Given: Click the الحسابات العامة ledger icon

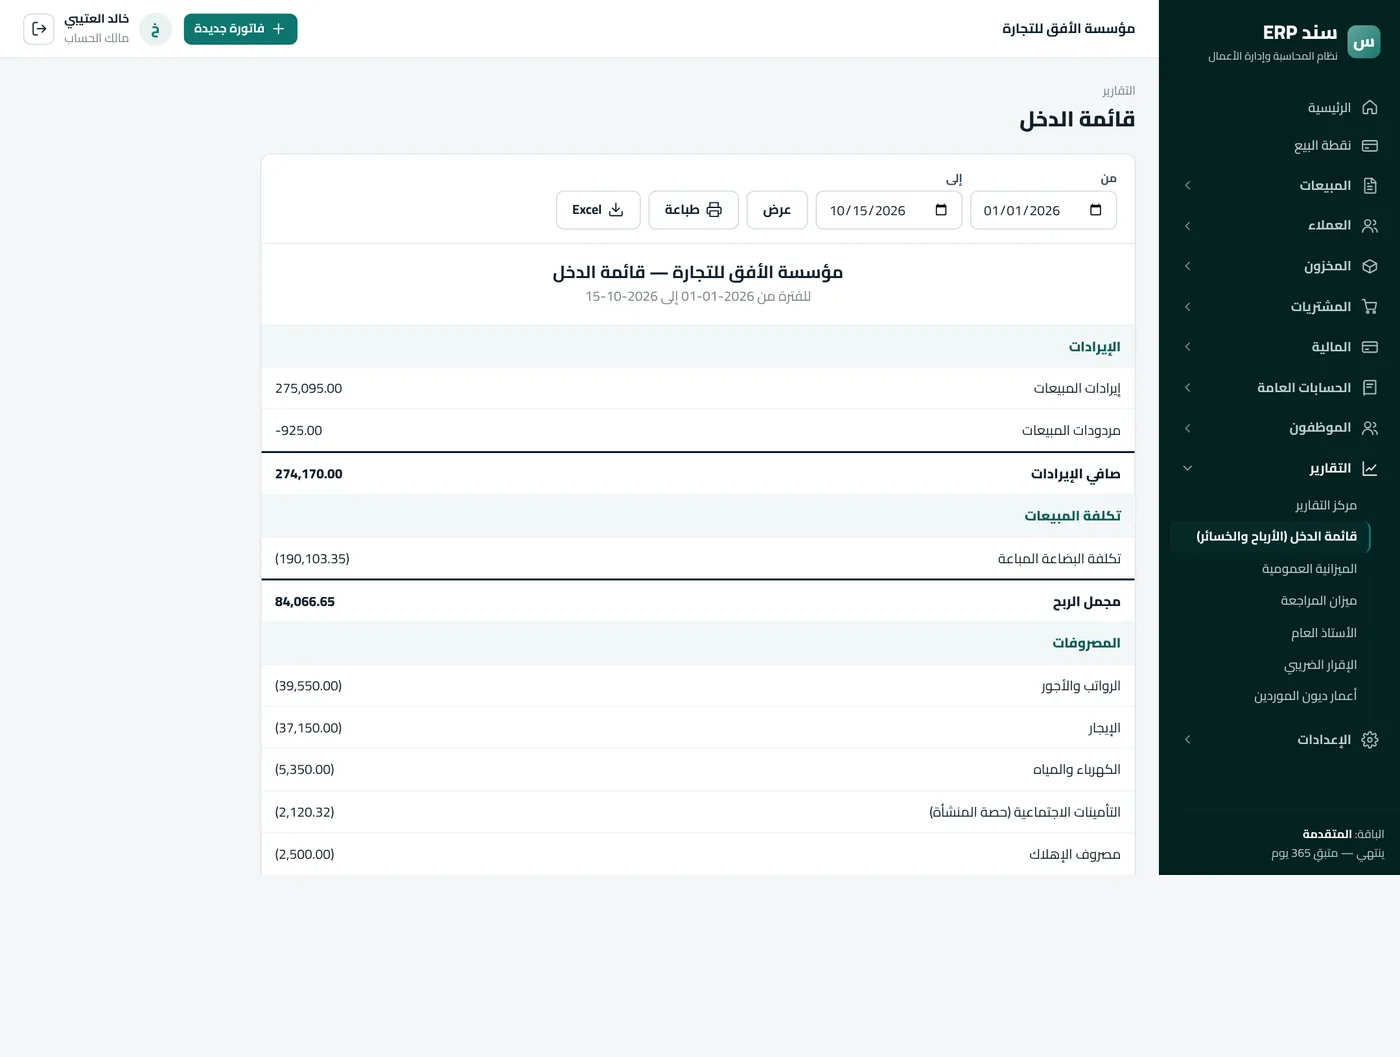Looking at the screenshot, I should coord(1370,388).
